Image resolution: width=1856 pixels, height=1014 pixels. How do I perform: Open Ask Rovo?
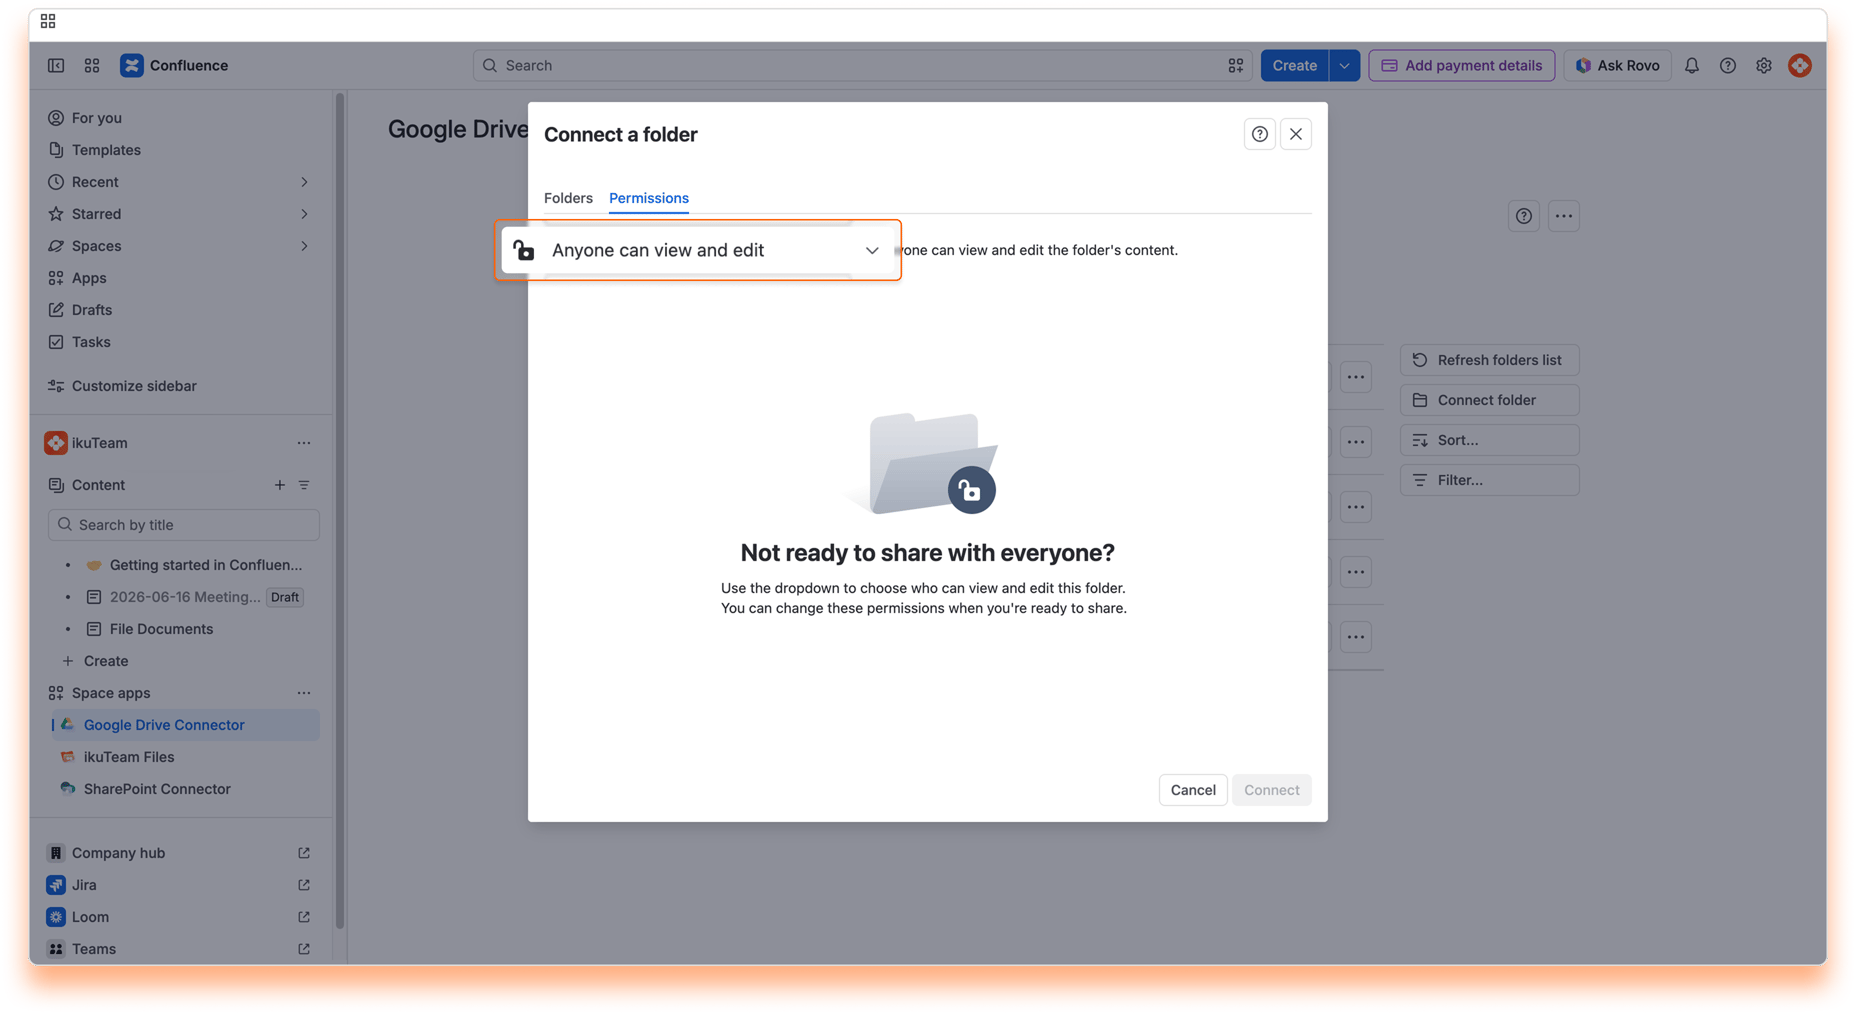[1617, 65]
